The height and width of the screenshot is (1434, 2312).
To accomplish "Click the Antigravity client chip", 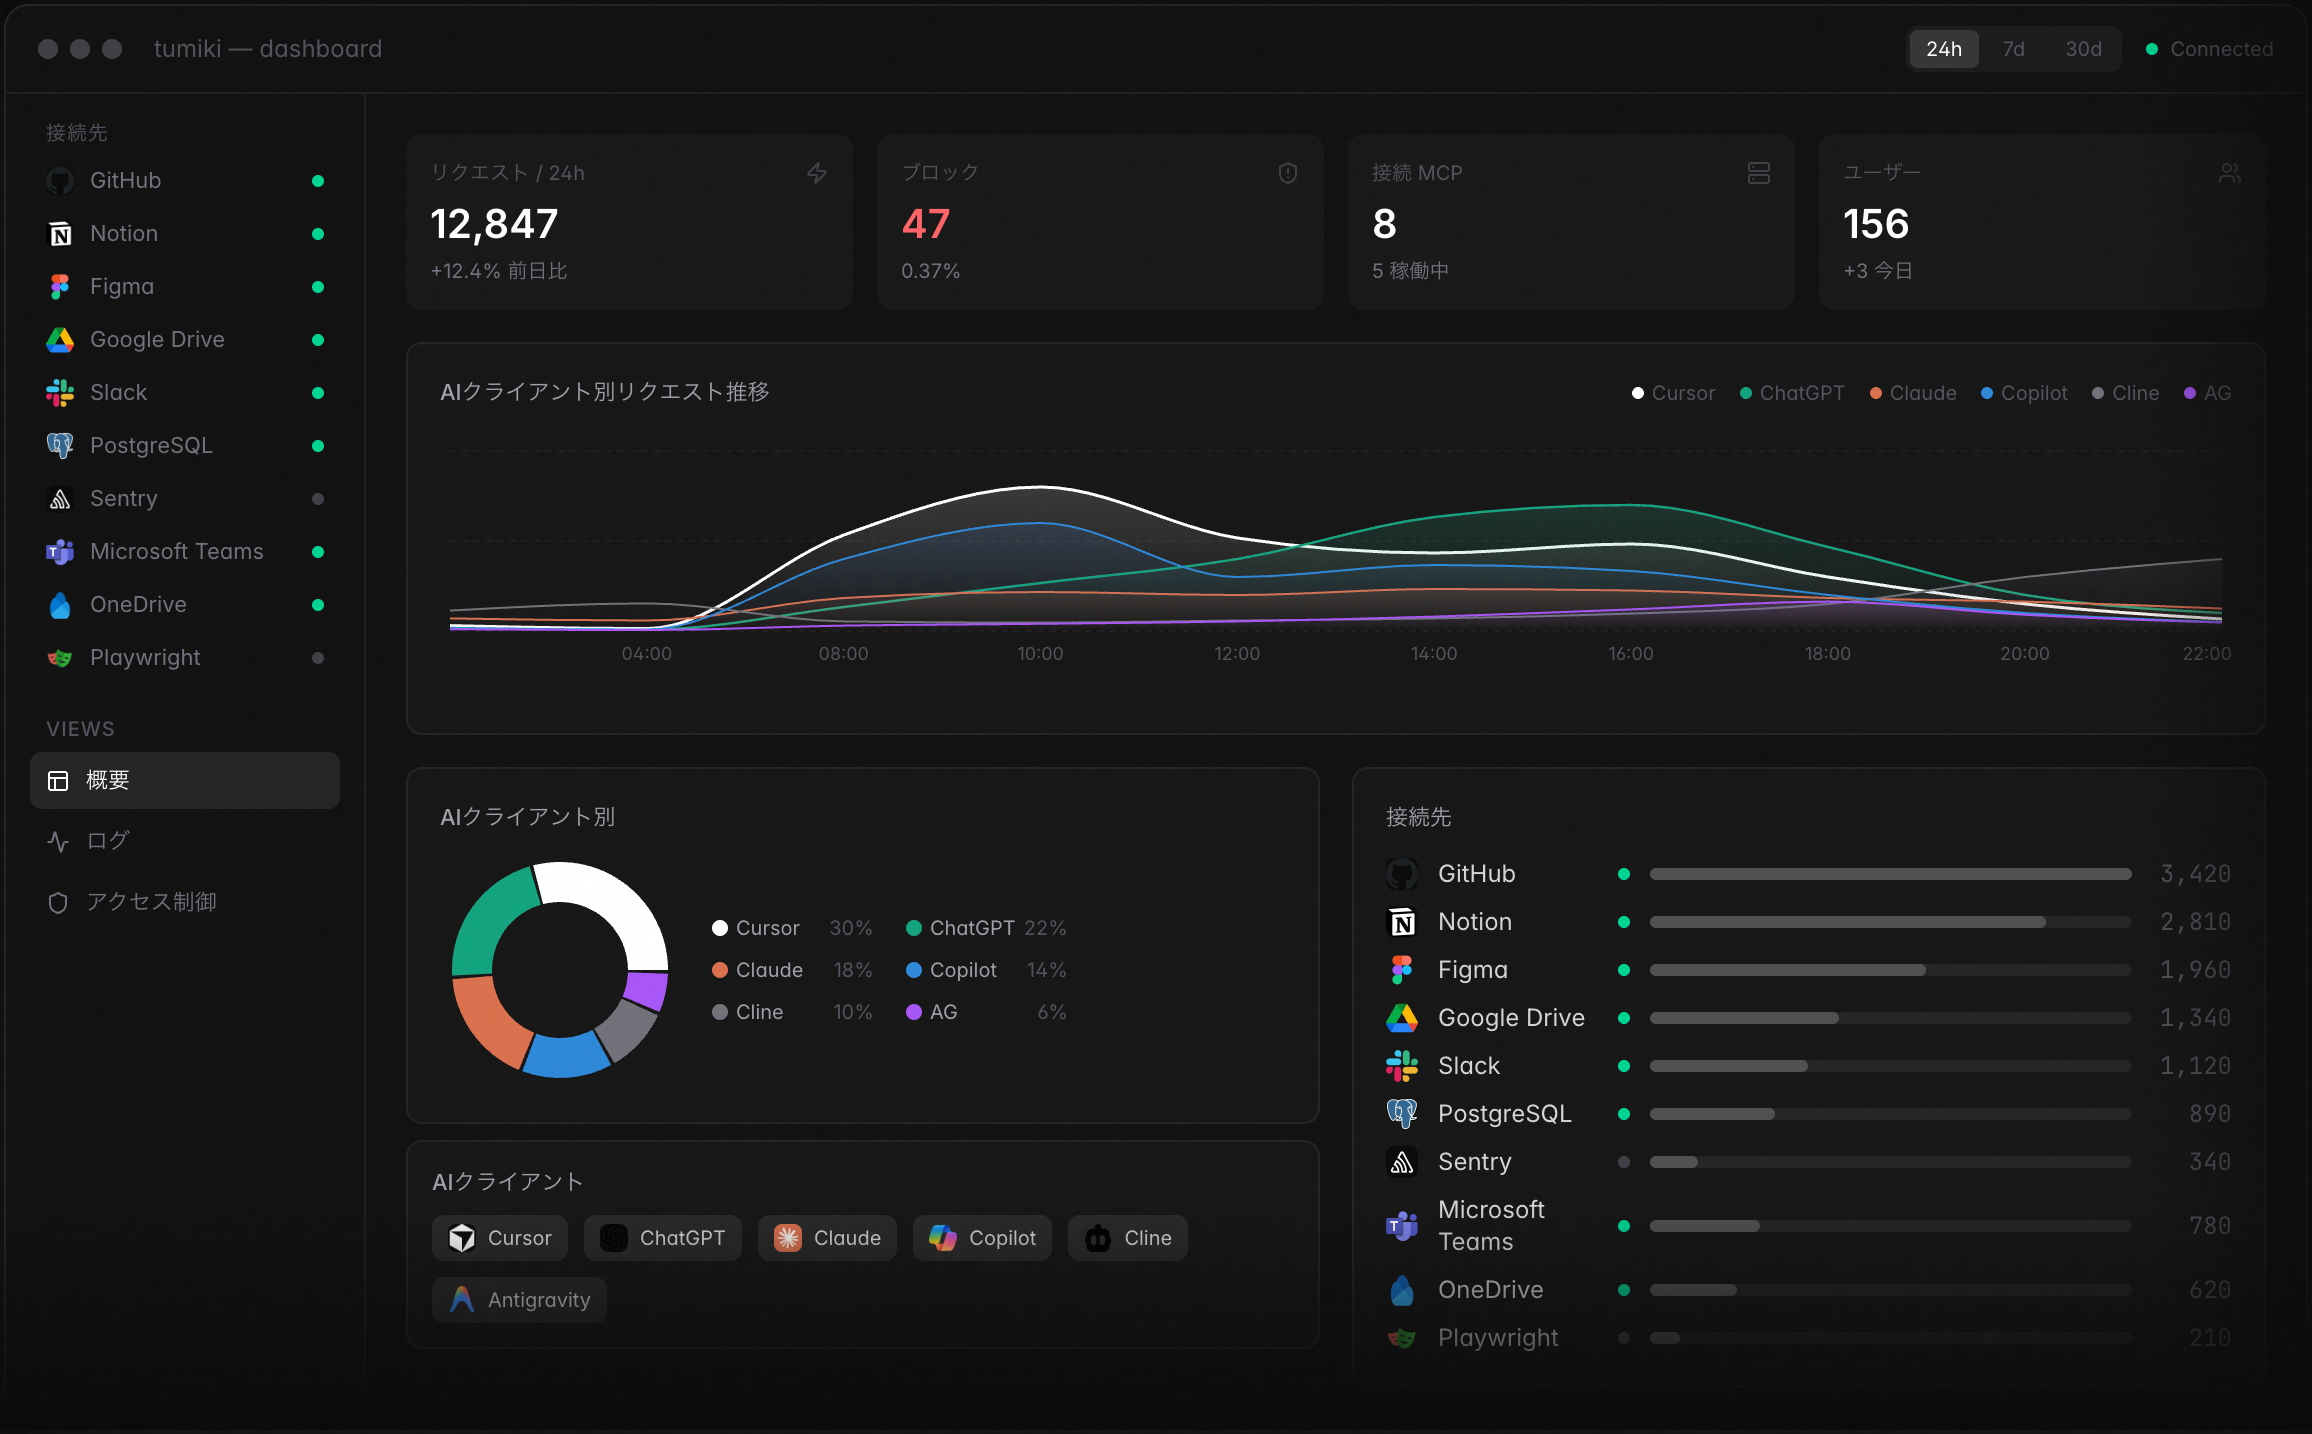I will [519, 1300].
